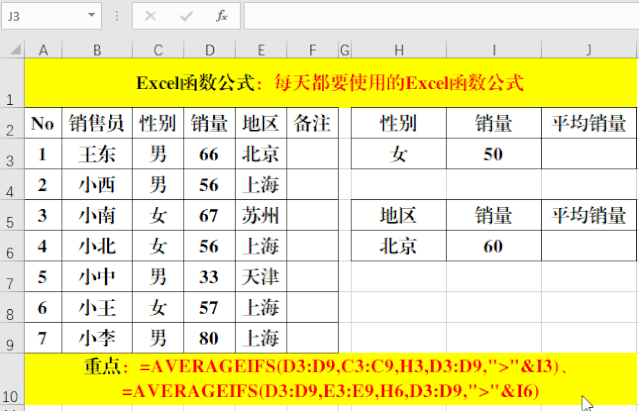
Task: Click the cell containing '小中'
Action: click(x=97, y=276)
